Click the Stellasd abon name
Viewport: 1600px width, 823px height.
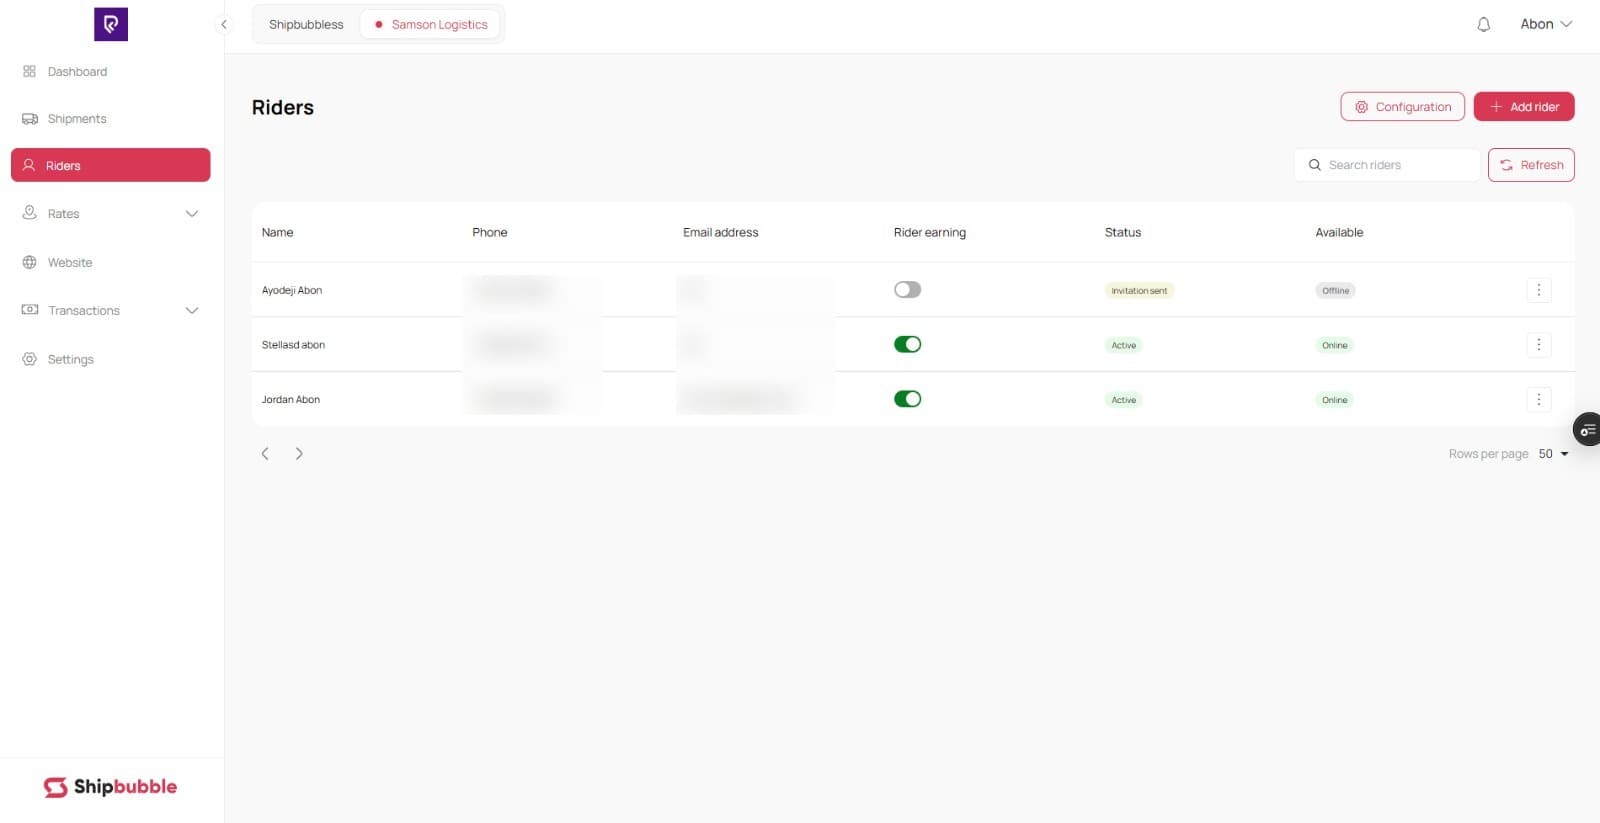(293, 345)
